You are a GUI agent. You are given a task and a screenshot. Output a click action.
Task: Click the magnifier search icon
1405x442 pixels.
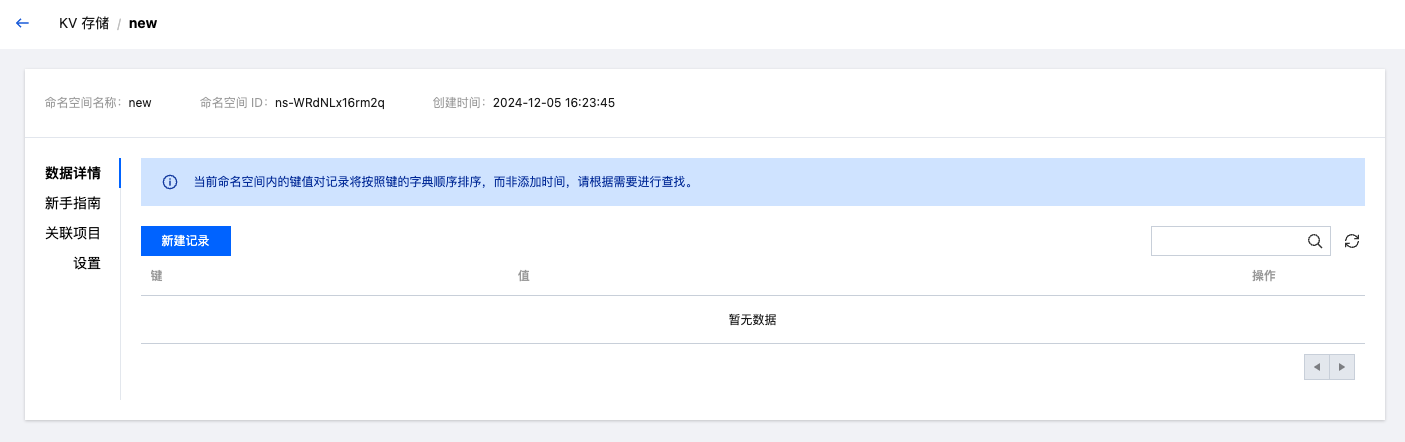pos(1316,241)
